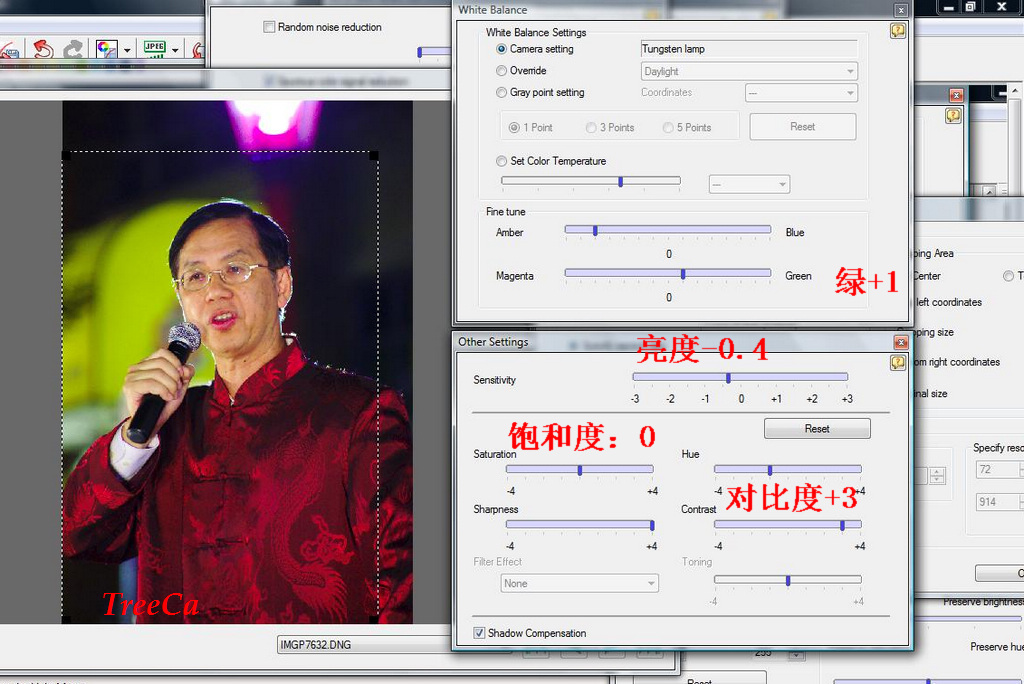1024x684 pixels.
Task: Click Reset in White Balance settings
Action: [802, 127]
